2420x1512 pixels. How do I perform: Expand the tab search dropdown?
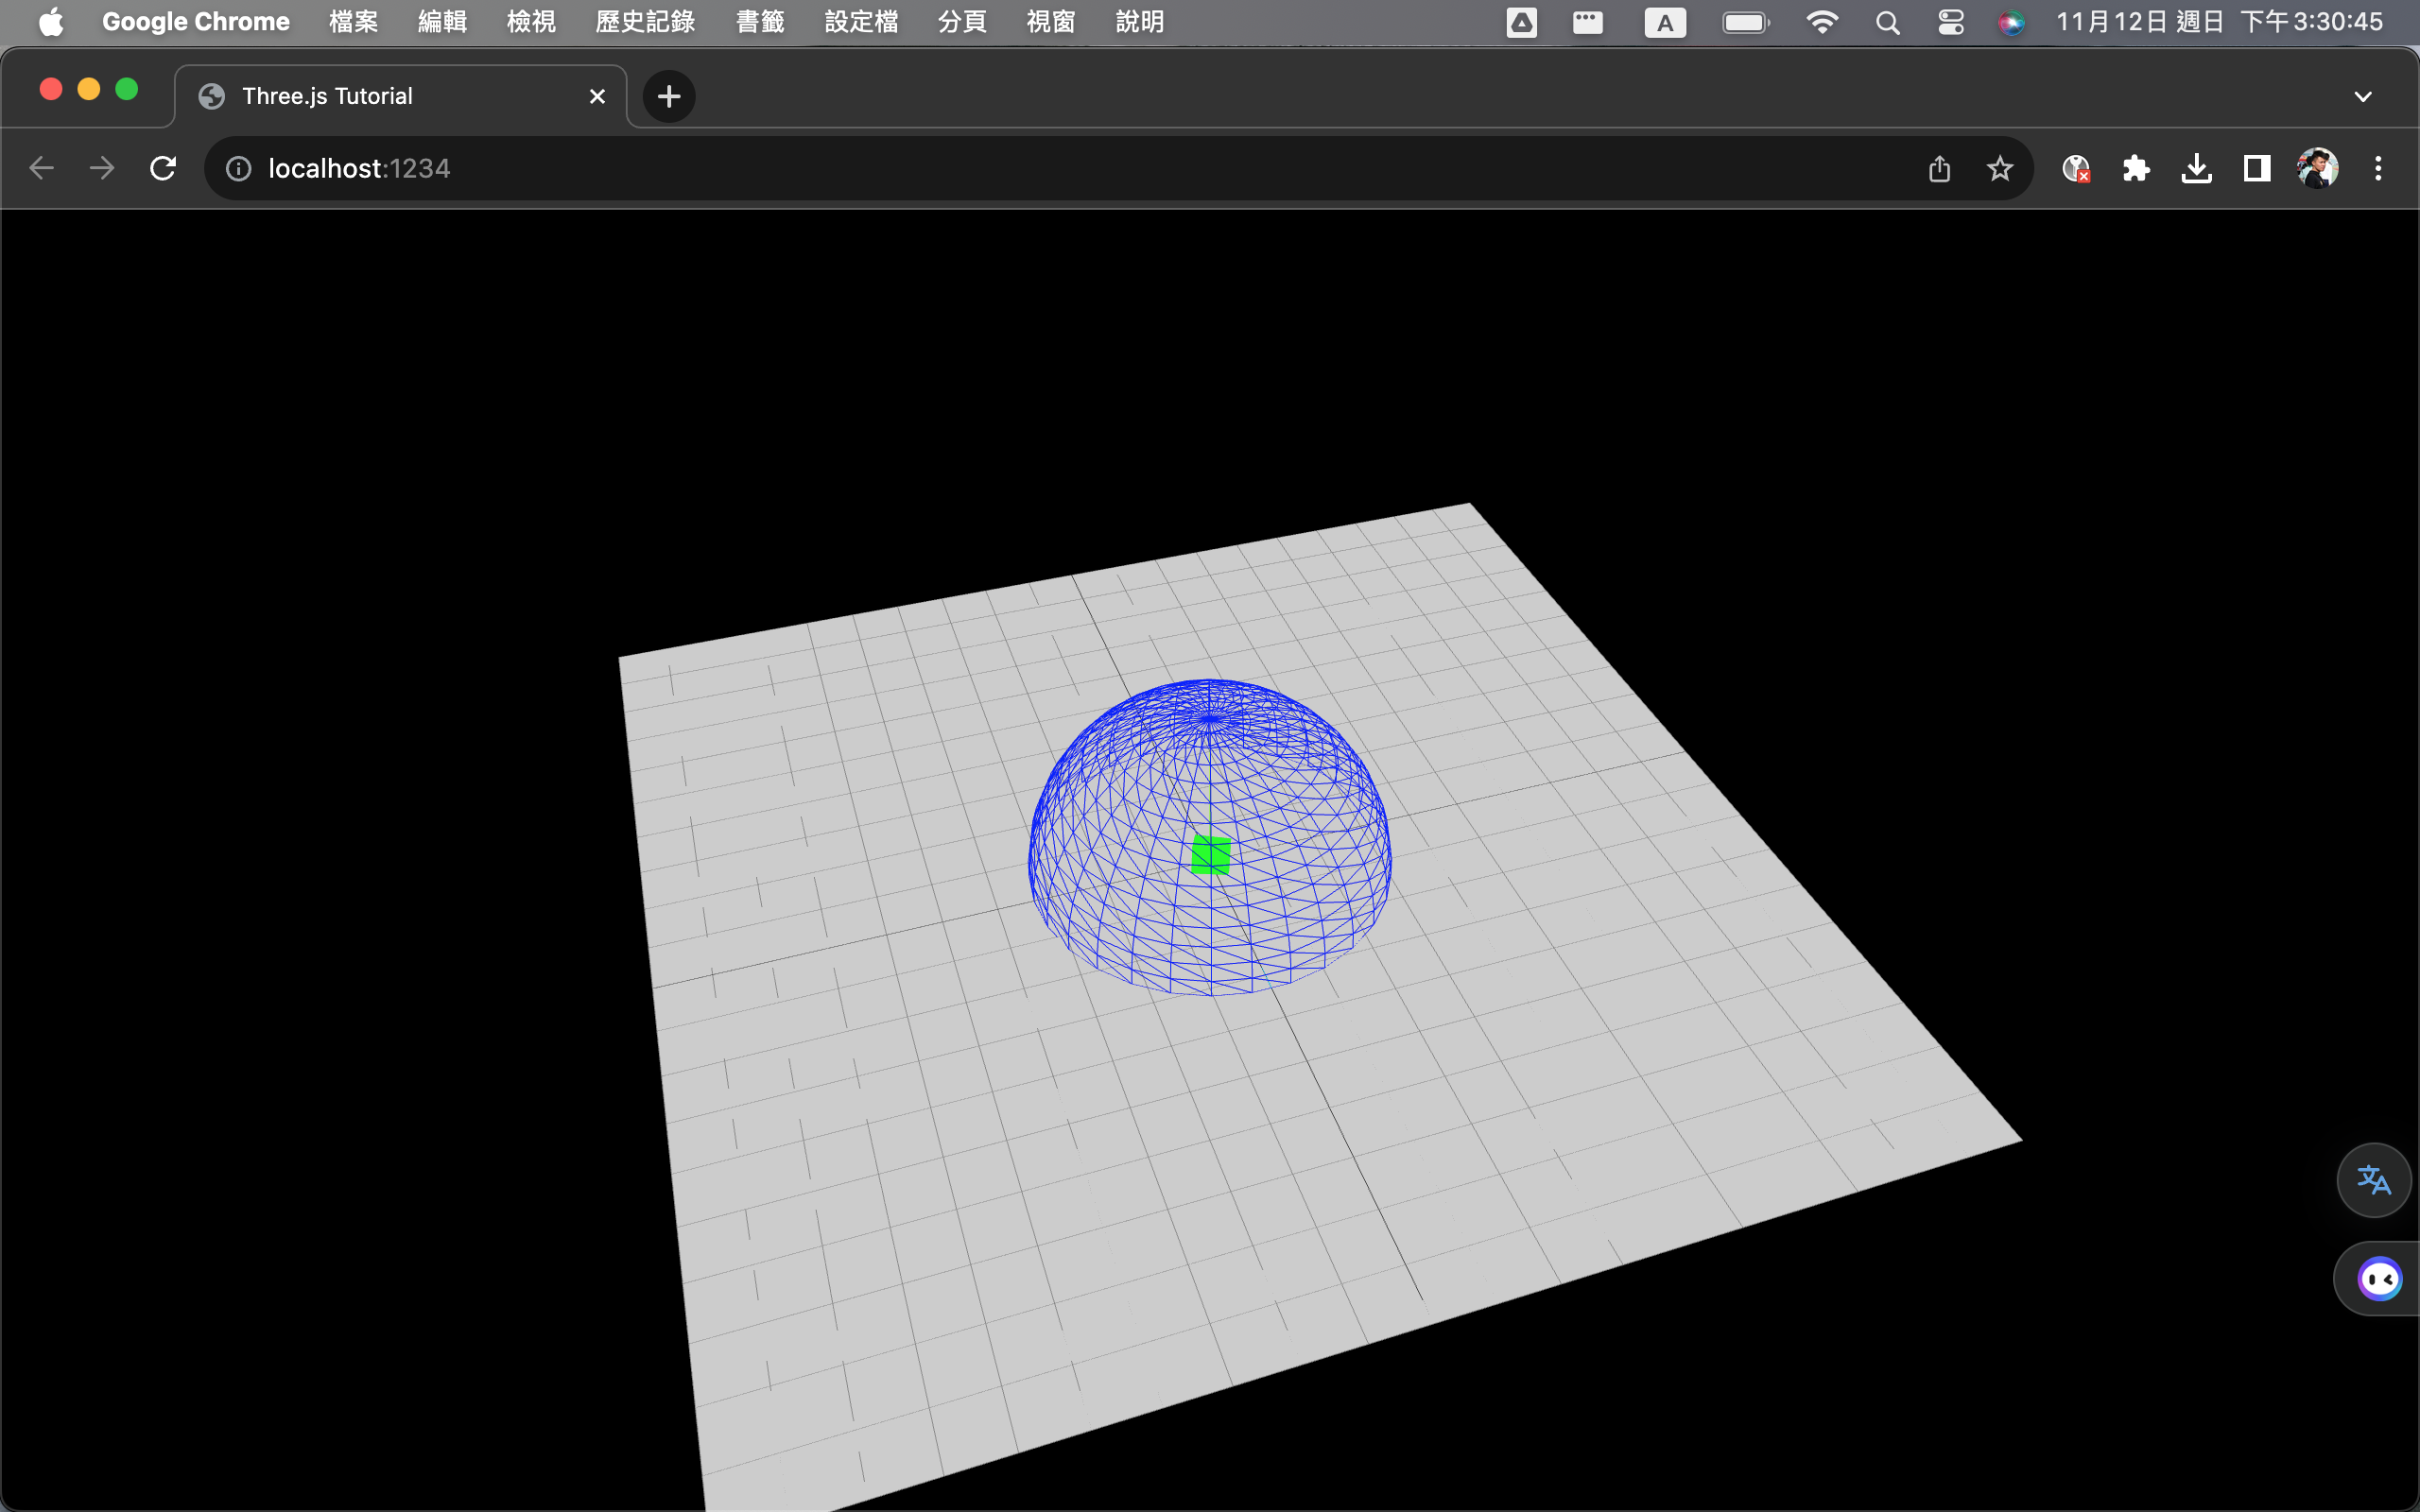pos(2362,96)
